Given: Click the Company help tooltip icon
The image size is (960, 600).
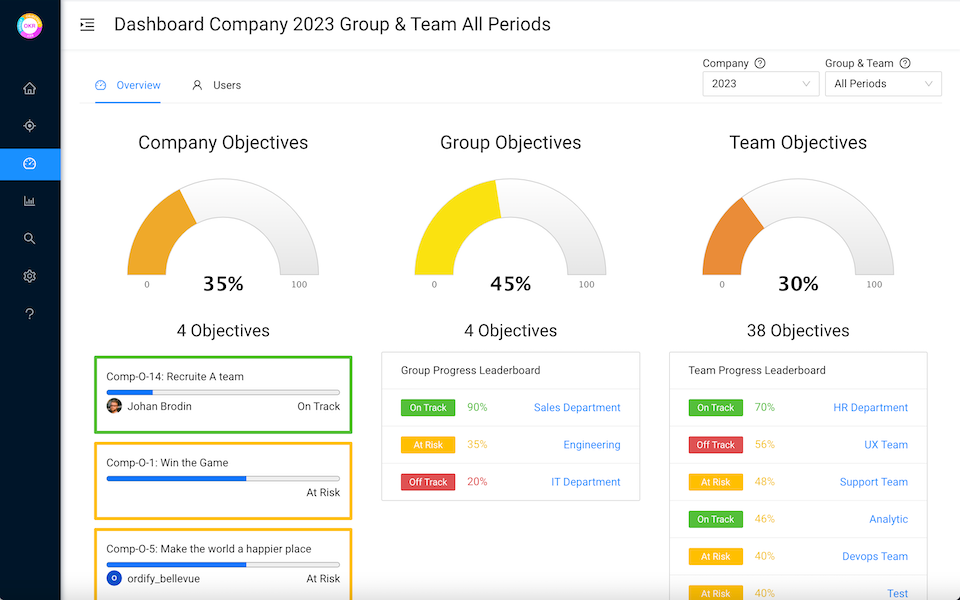Looking at the screenshot, I should pyautogui.click(x=760, y=63).
